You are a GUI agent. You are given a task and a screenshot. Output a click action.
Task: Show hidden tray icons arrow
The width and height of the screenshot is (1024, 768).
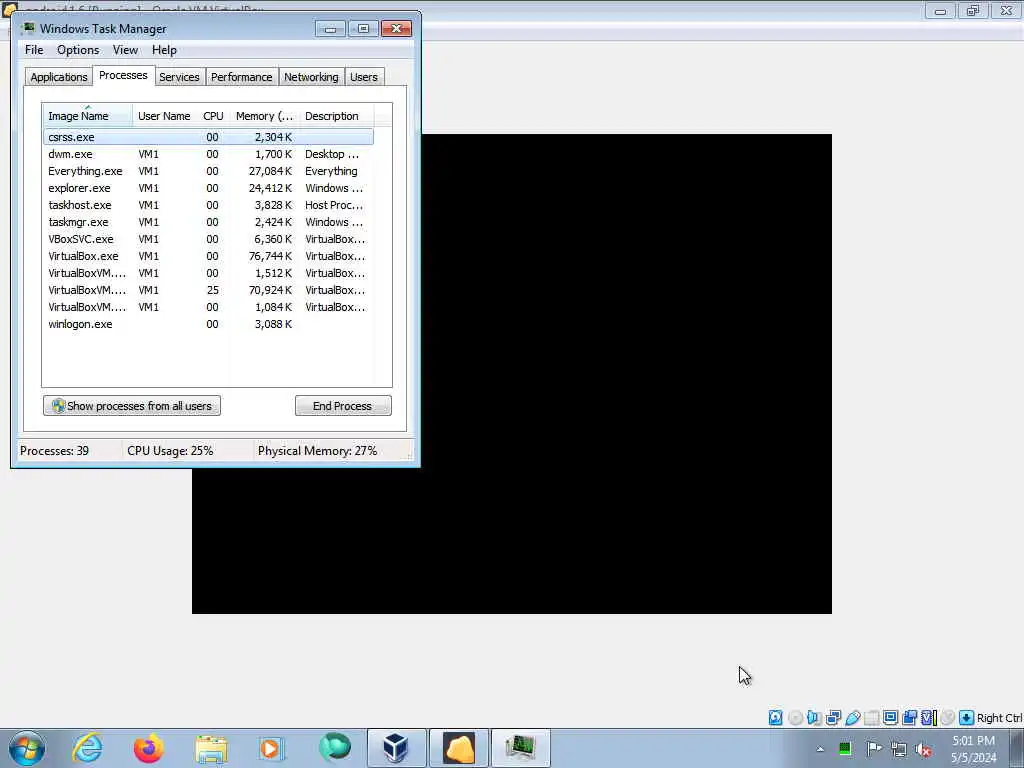click(x=820, y=749)
